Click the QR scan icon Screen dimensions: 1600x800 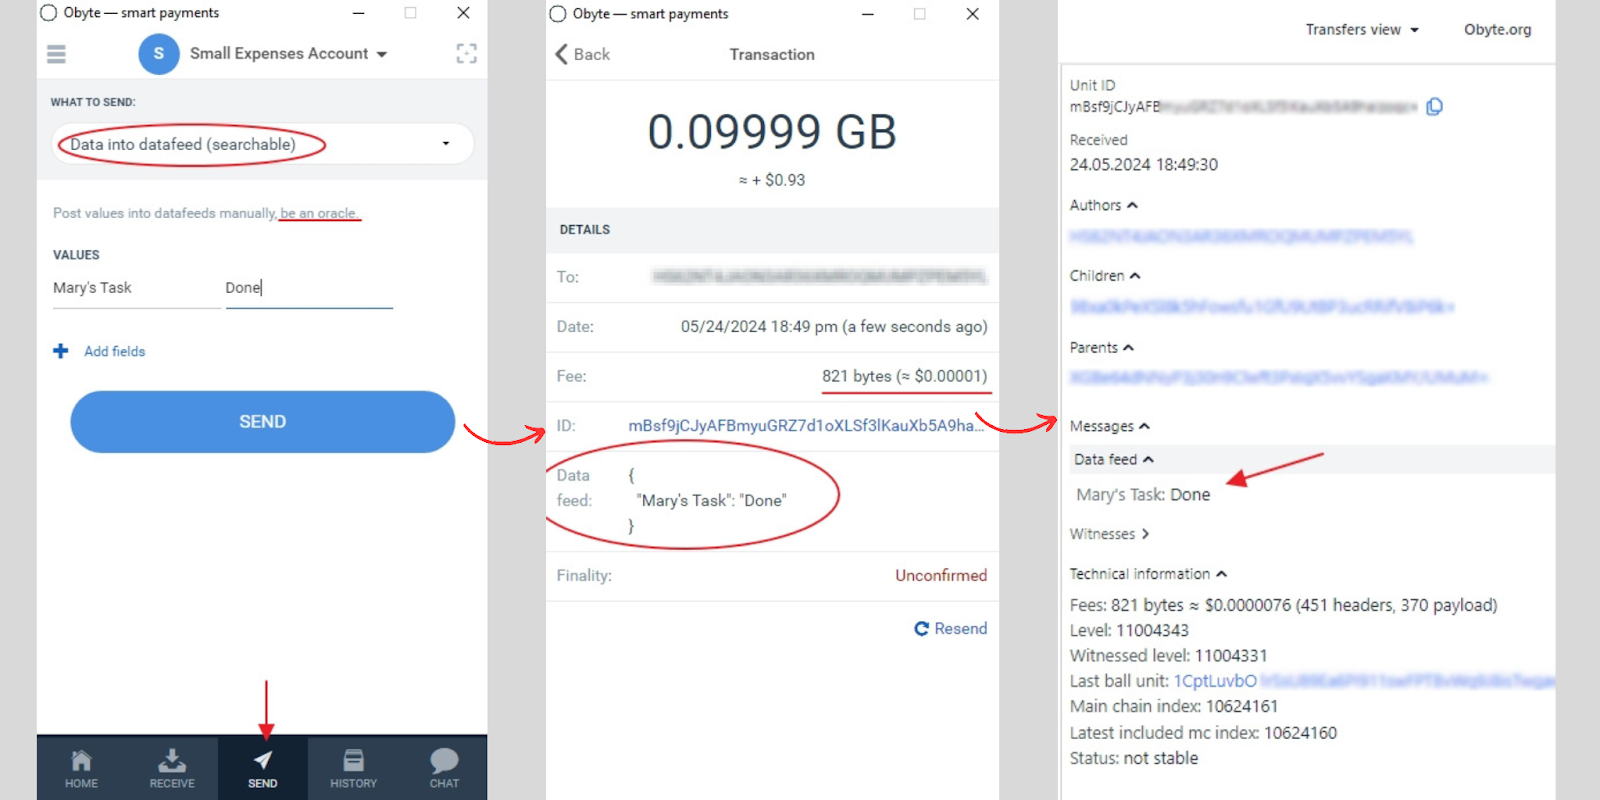pos(466,54)
